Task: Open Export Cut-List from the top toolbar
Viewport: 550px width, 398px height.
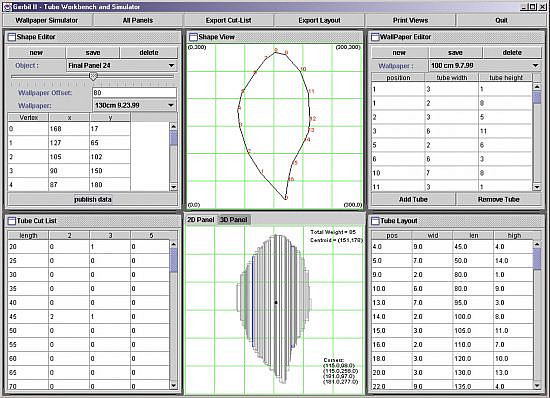Action: (x=228, y=20)
